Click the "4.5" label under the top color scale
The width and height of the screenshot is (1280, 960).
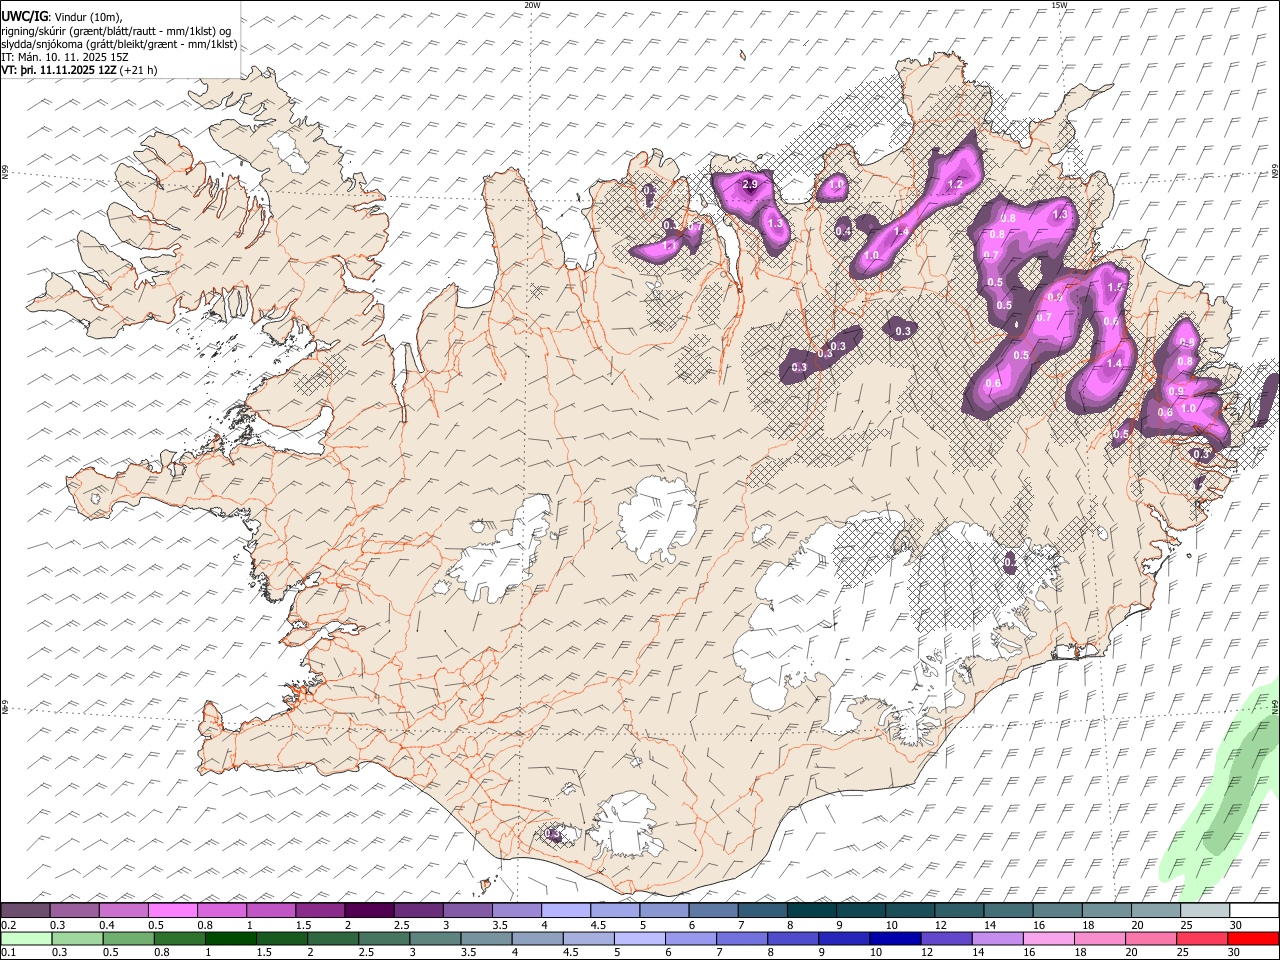coord(598,925)
